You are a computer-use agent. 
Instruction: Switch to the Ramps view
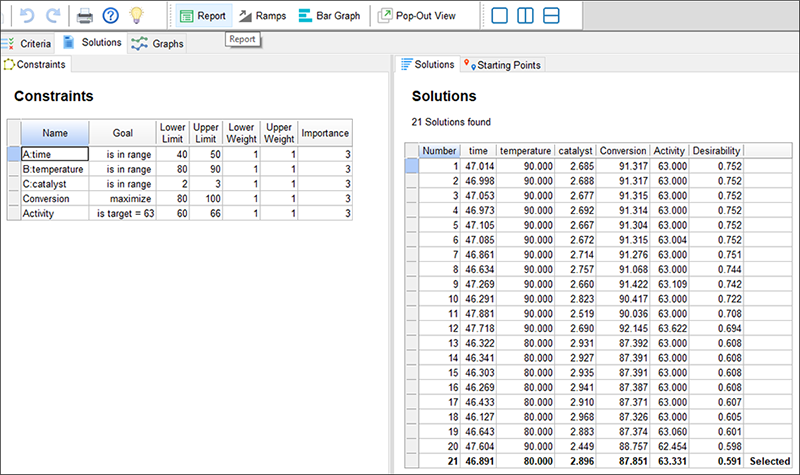tap(263, 16)
